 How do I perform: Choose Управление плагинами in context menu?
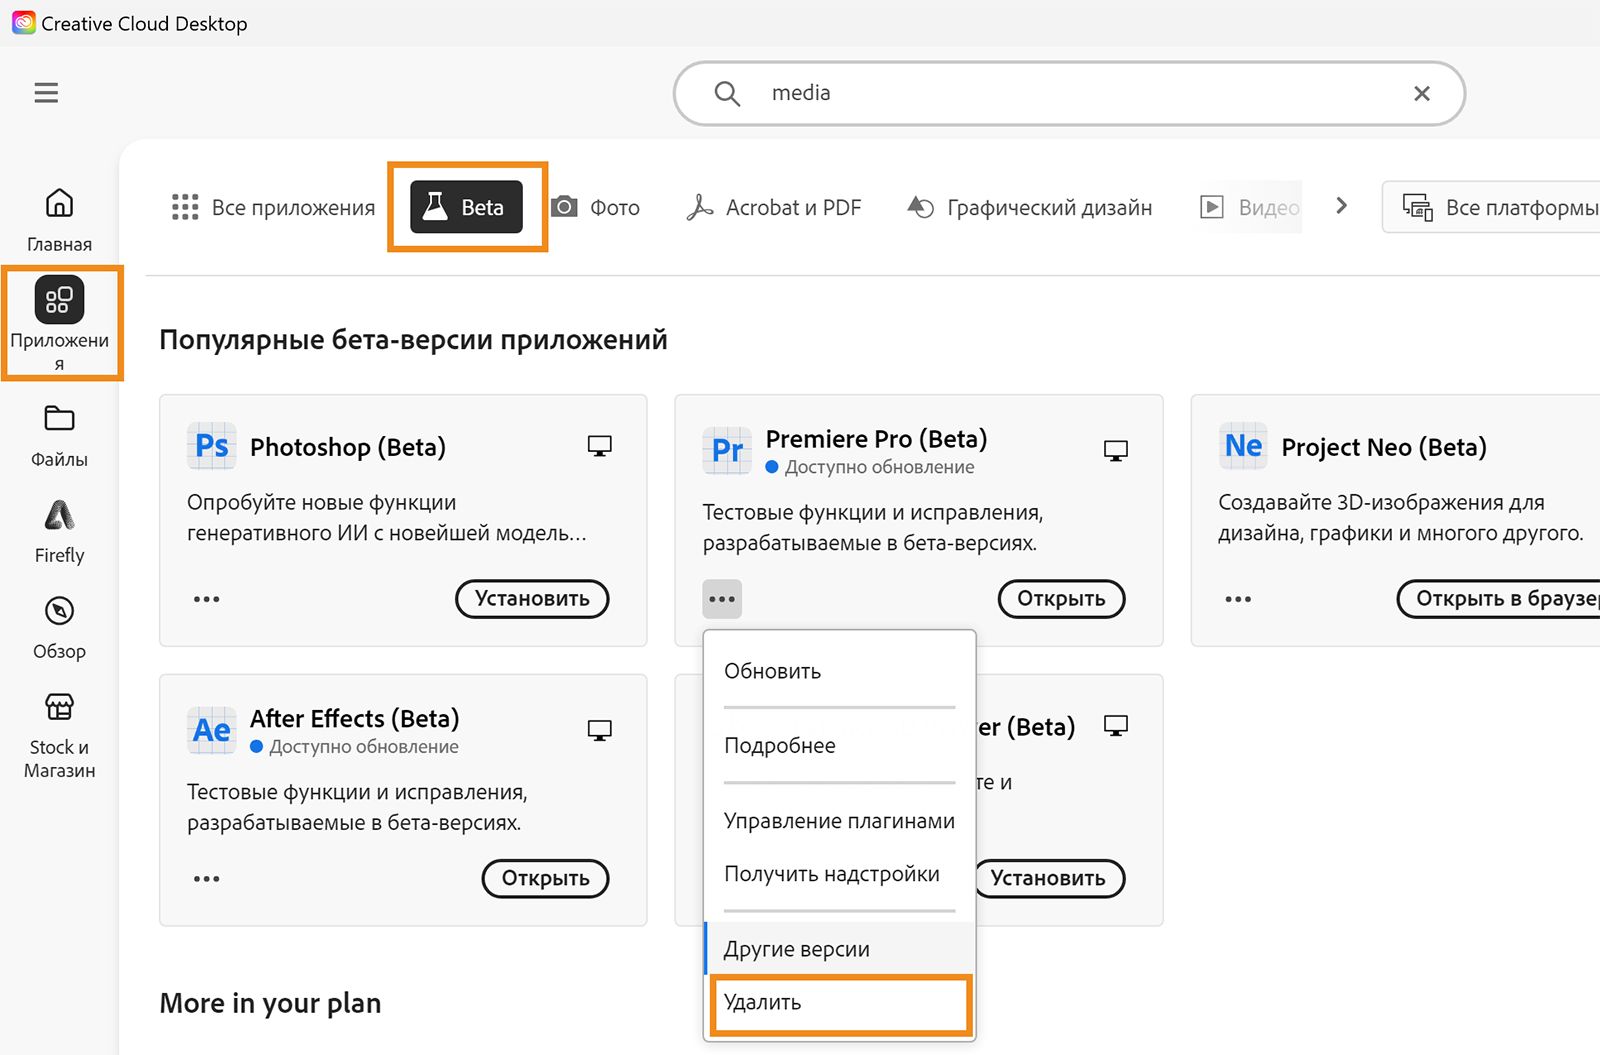click(839, 821)
